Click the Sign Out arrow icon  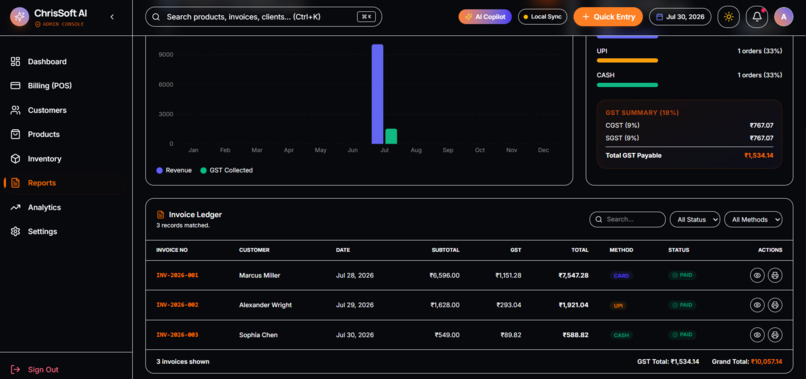click(15, 370)
